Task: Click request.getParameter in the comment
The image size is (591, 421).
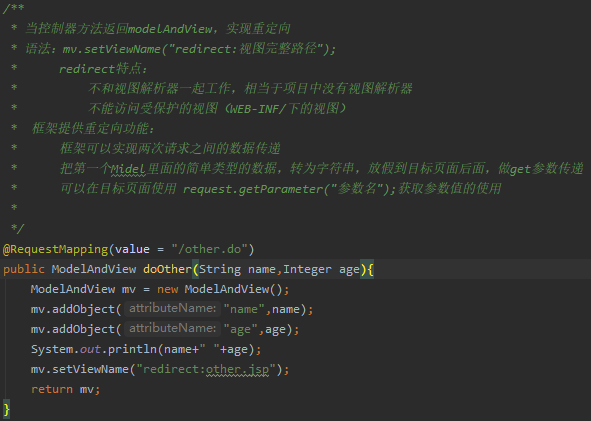Action: click(253, 189)
